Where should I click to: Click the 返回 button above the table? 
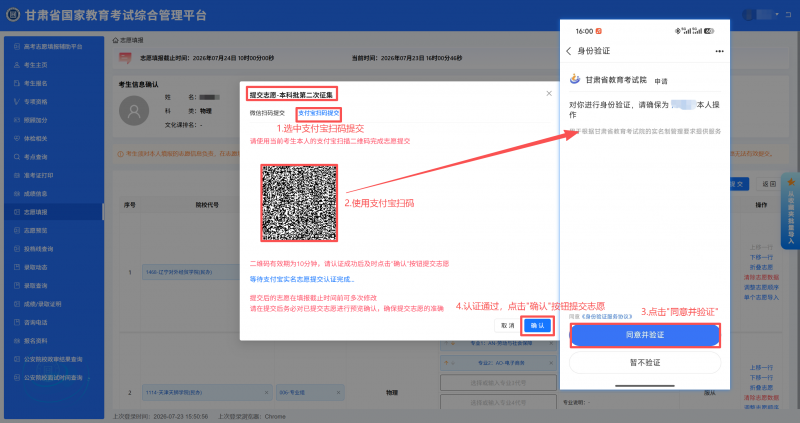pyautogui.click(x=768, y=184)
